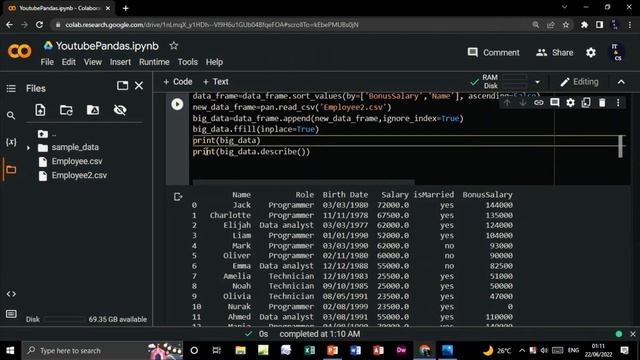Screen dimensions: 640x360
Task: Bookmark this page with the star
Action: (x=566, y=25)
